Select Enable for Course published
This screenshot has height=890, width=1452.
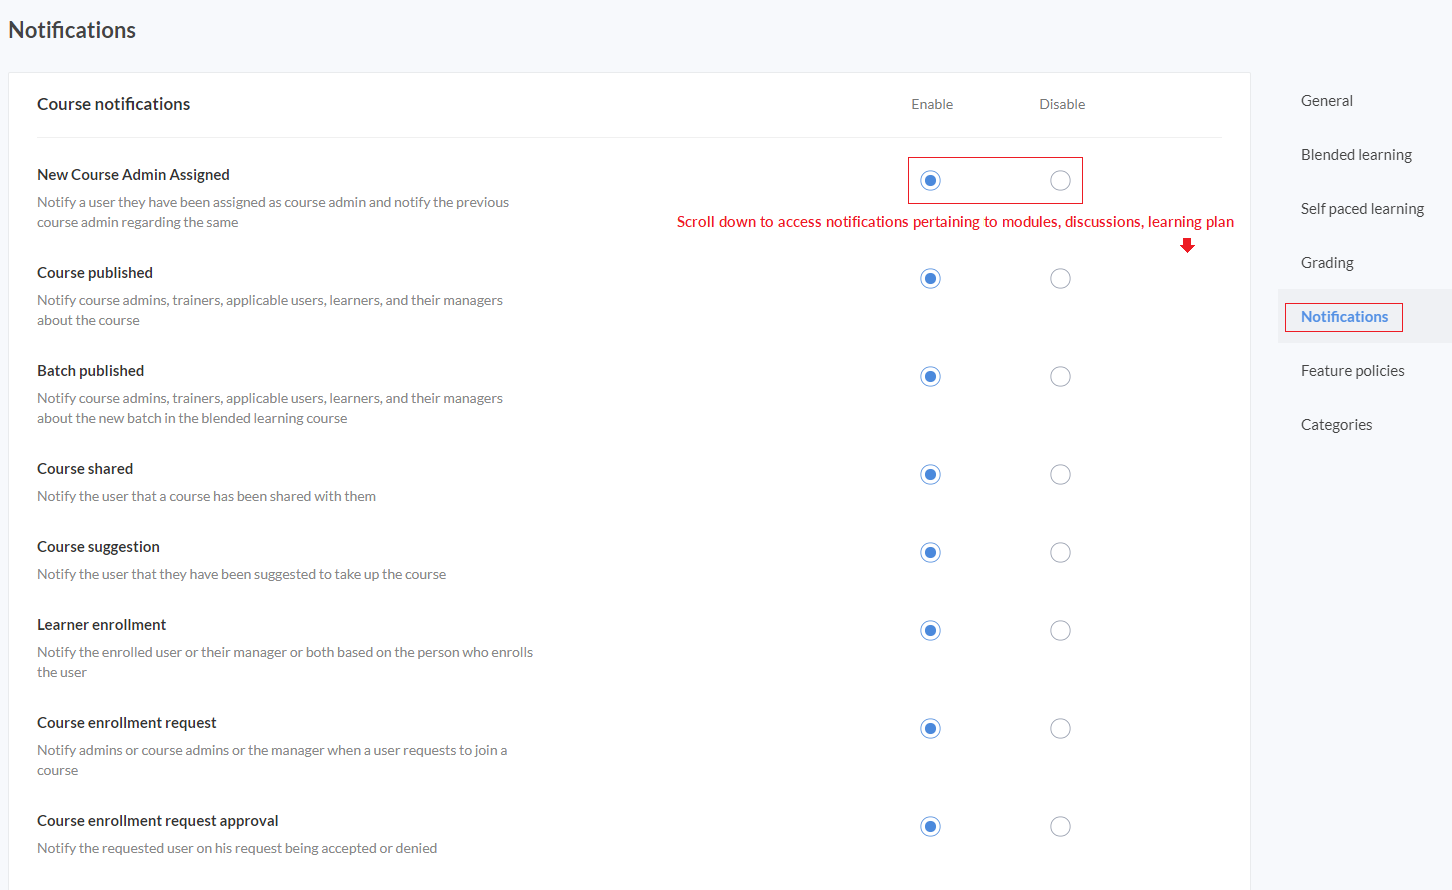tap(930, 279)
